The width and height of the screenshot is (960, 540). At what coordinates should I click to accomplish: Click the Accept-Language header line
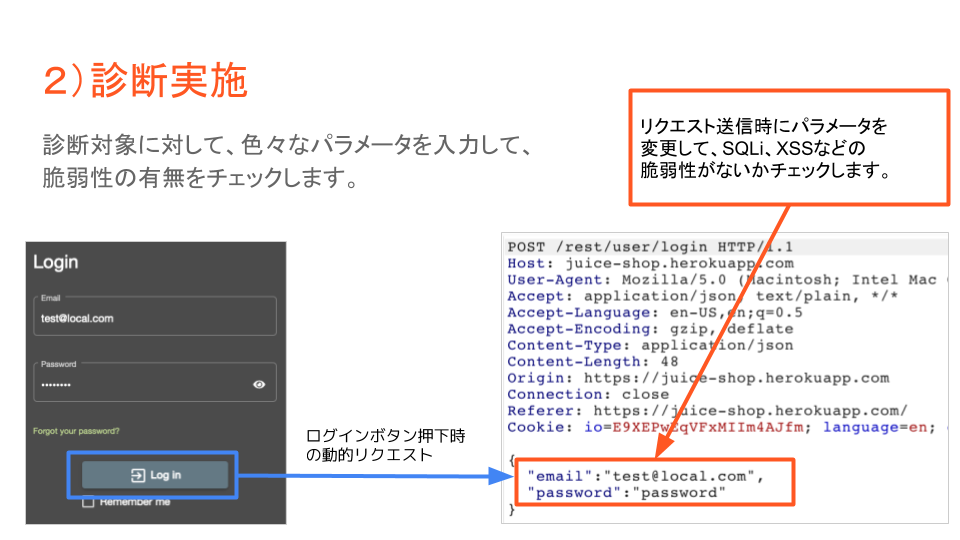pos(654,313)
